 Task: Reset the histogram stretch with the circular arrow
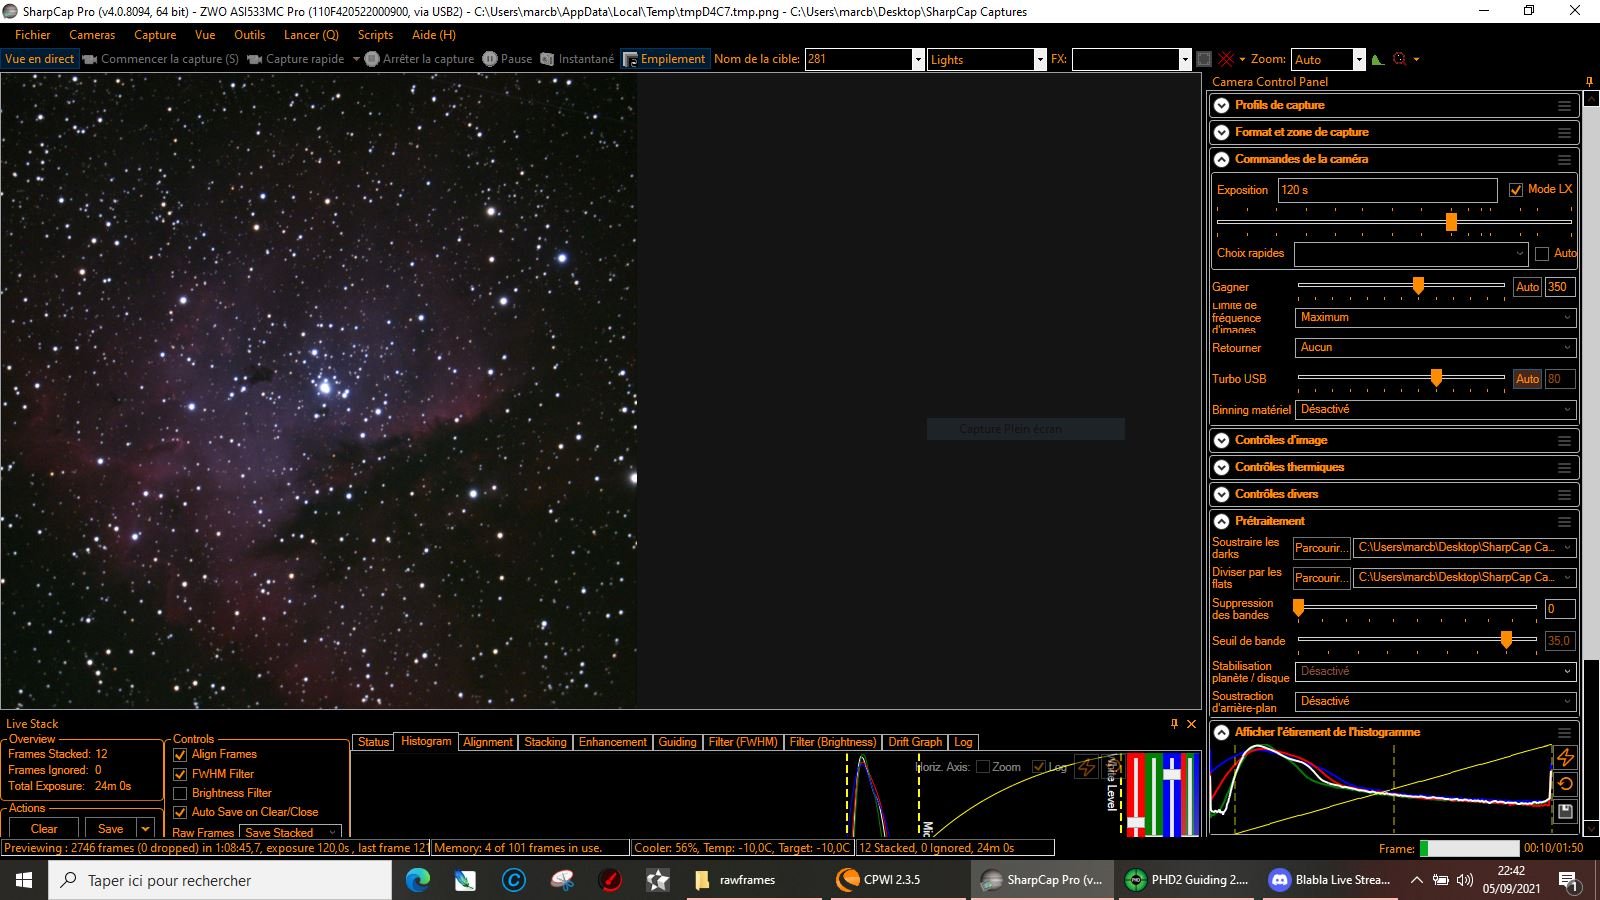[x=1565, y=784]
